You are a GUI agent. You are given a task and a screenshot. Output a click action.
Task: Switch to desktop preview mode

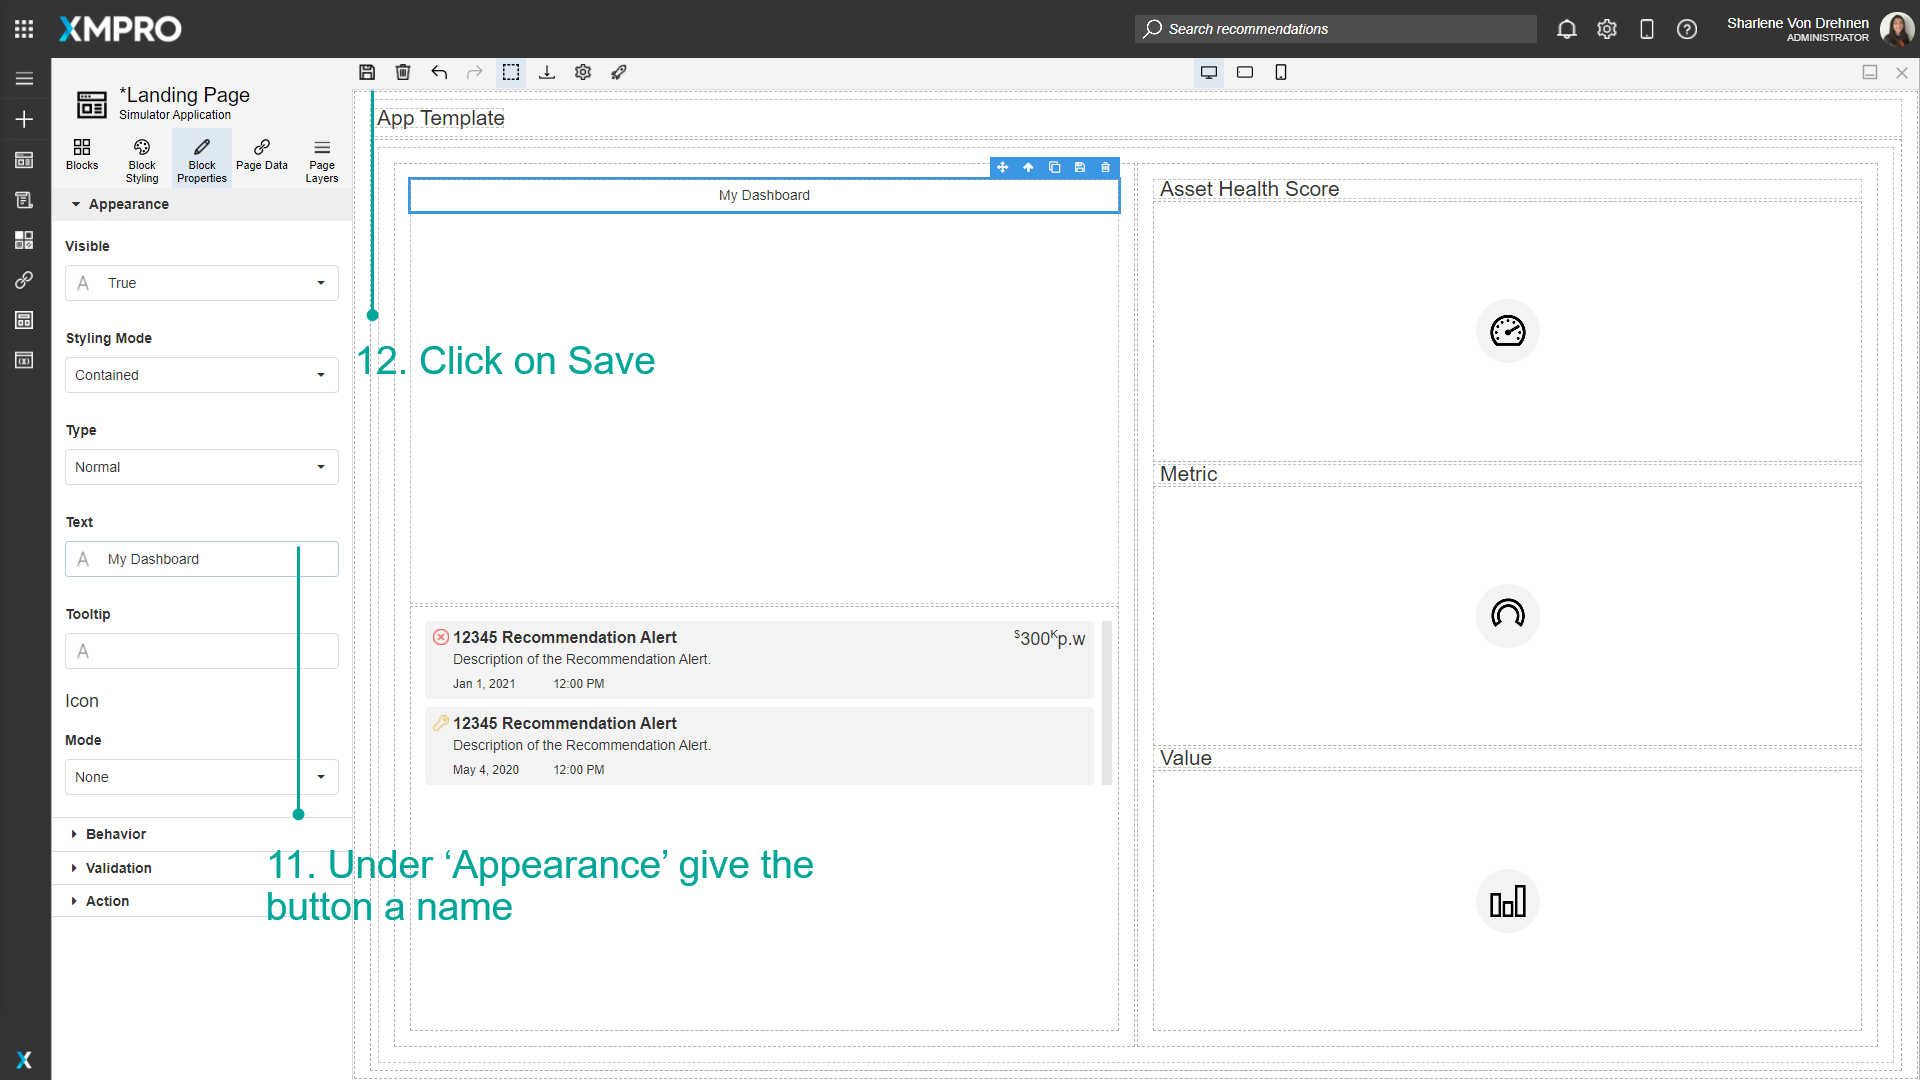pyautogui.click(x=1208, y=72)
